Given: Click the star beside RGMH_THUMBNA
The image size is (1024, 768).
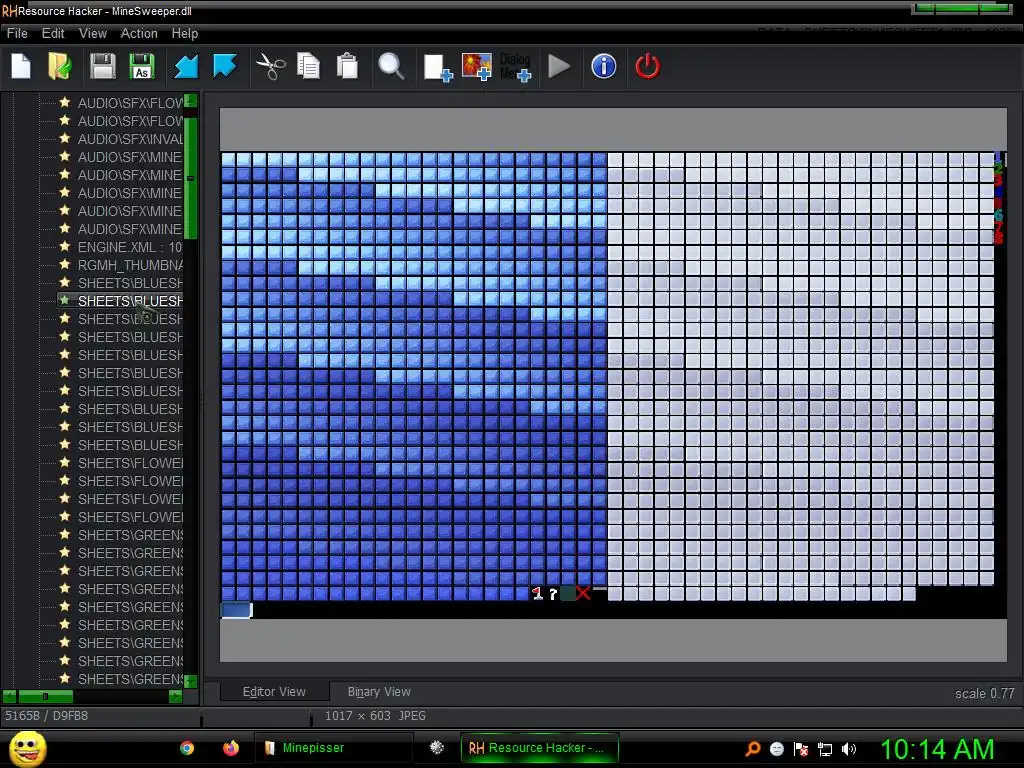Looking at the screenshot, I should coord(65,264).
